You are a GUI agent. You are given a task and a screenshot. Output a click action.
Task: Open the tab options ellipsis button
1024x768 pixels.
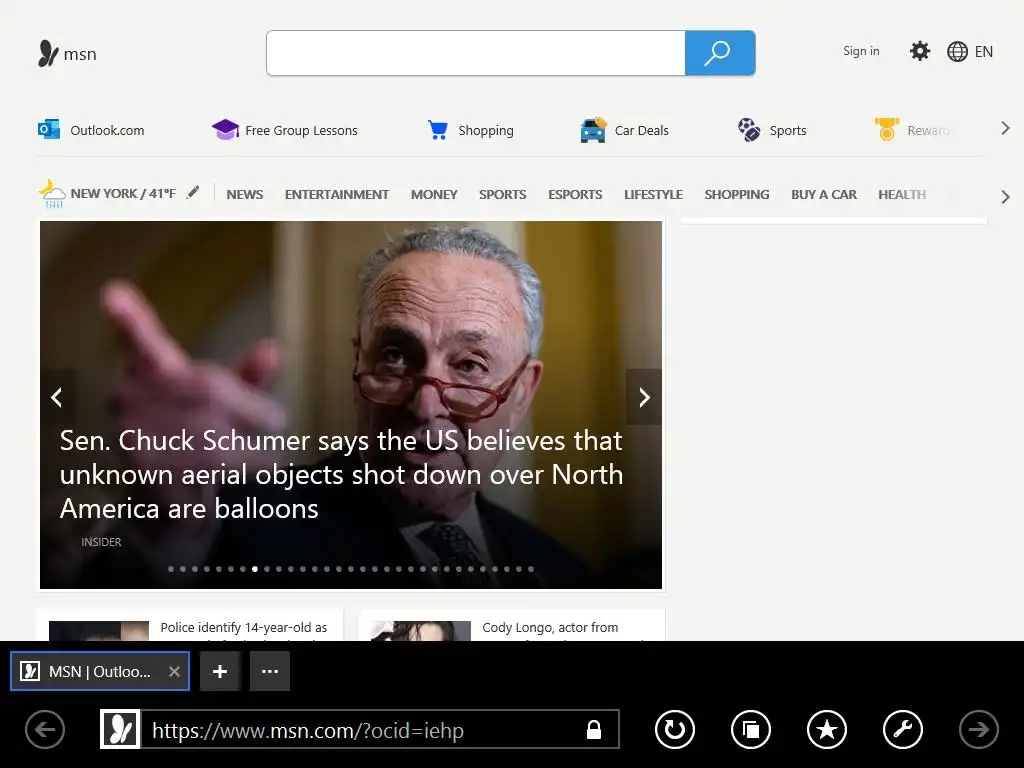coord(270,671)
